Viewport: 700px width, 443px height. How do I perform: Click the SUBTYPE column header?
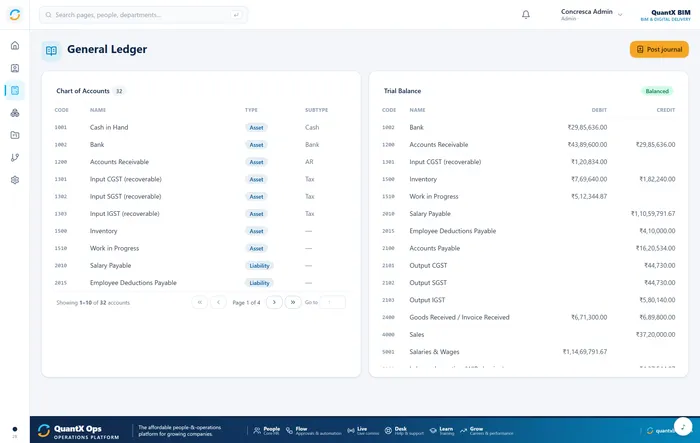pyautogui.click(x=316, y=110)
